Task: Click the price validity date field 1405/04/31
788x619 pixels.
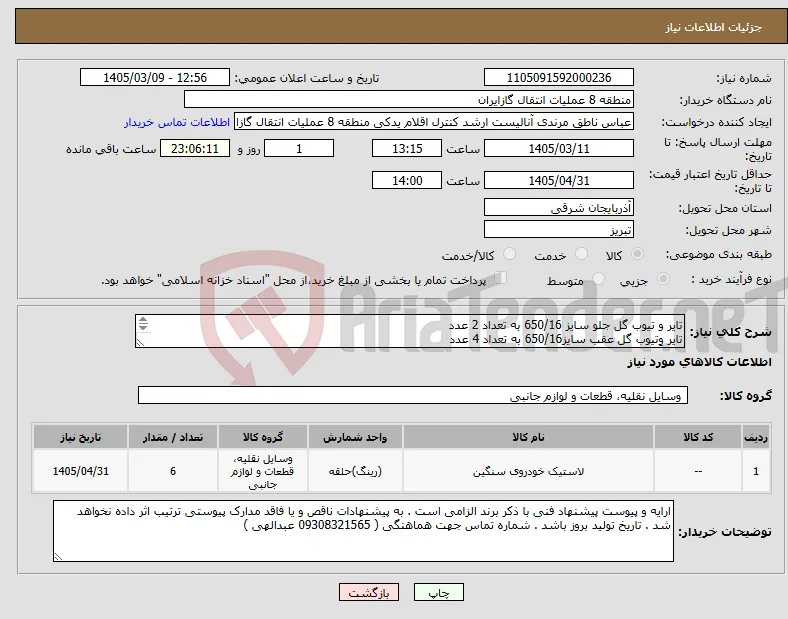Action: [559, 180]
